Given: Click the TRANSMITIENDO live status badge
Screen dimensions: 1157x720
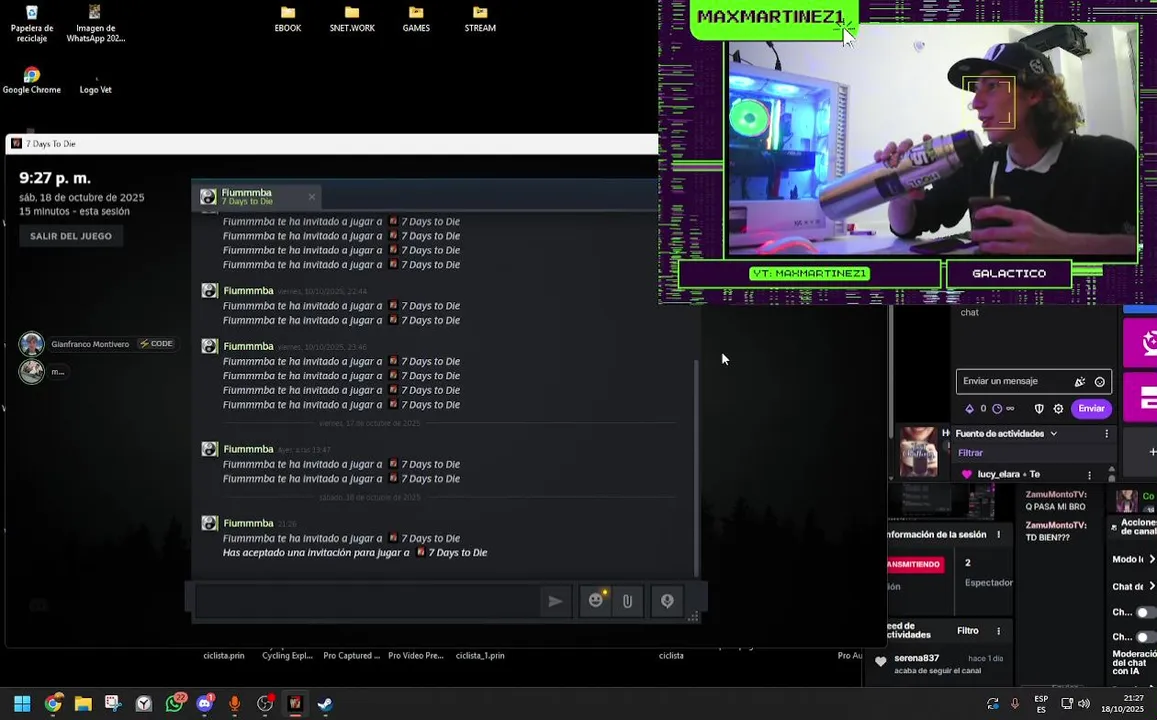Looking at the screenshot, I should pyautogui.click(x=915, y=564).
